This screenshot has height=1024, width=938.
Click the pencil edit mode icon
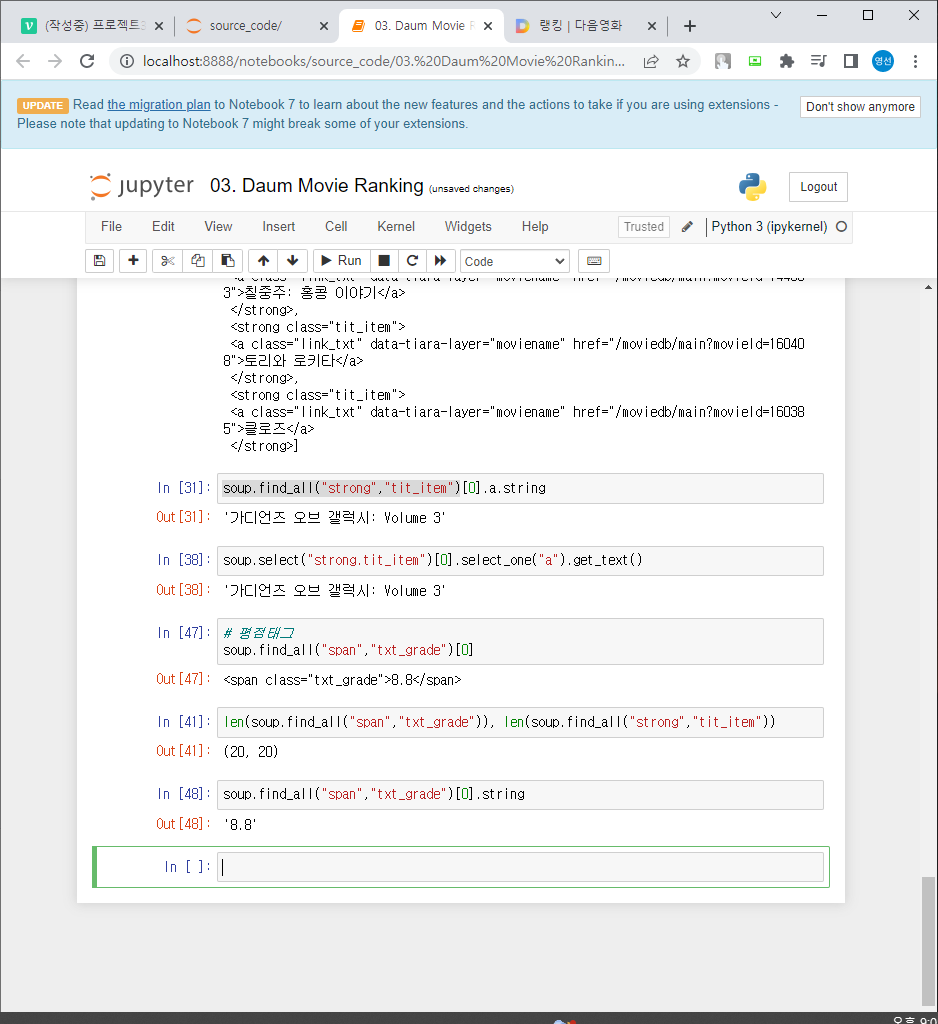(687, 227)
